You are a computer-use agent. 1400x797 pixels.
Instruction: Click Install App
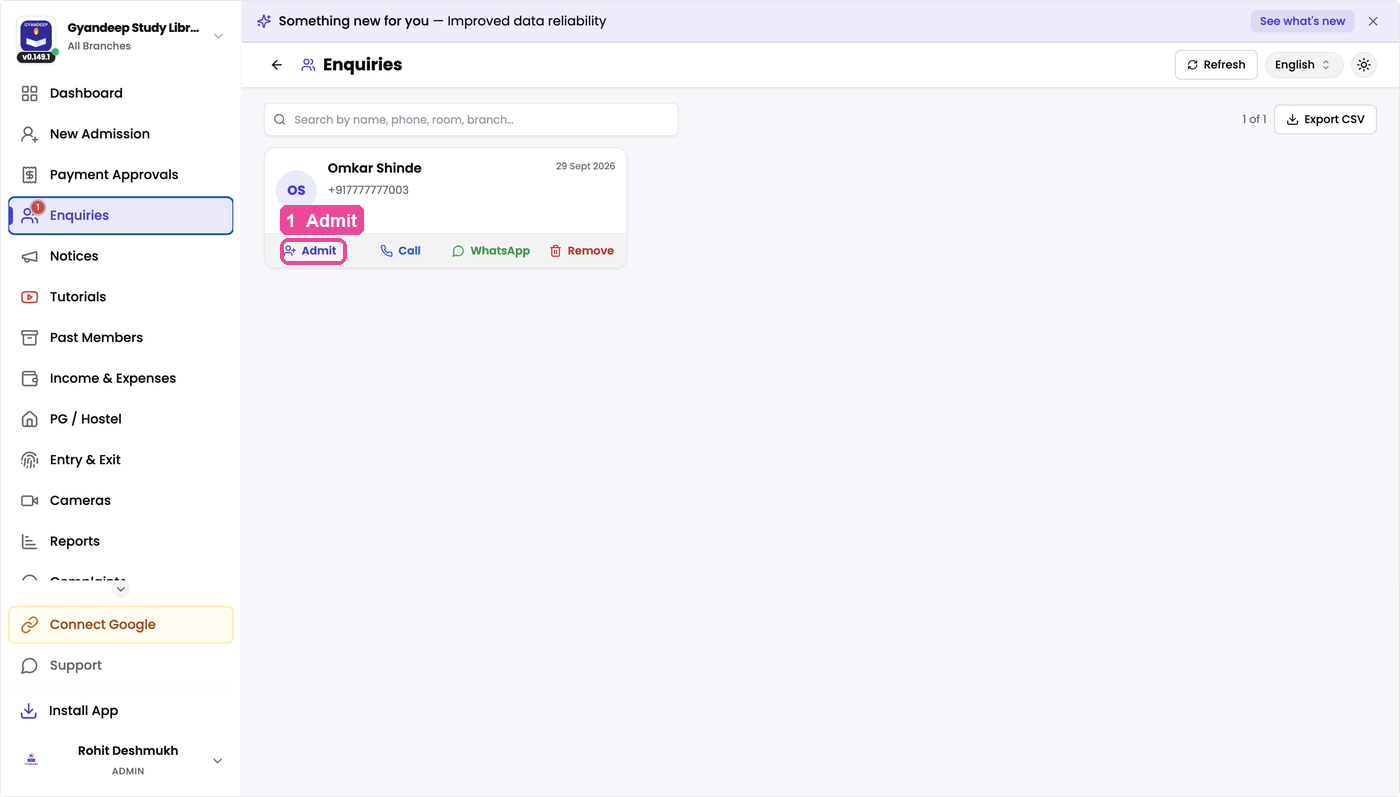tap(121, 711)
